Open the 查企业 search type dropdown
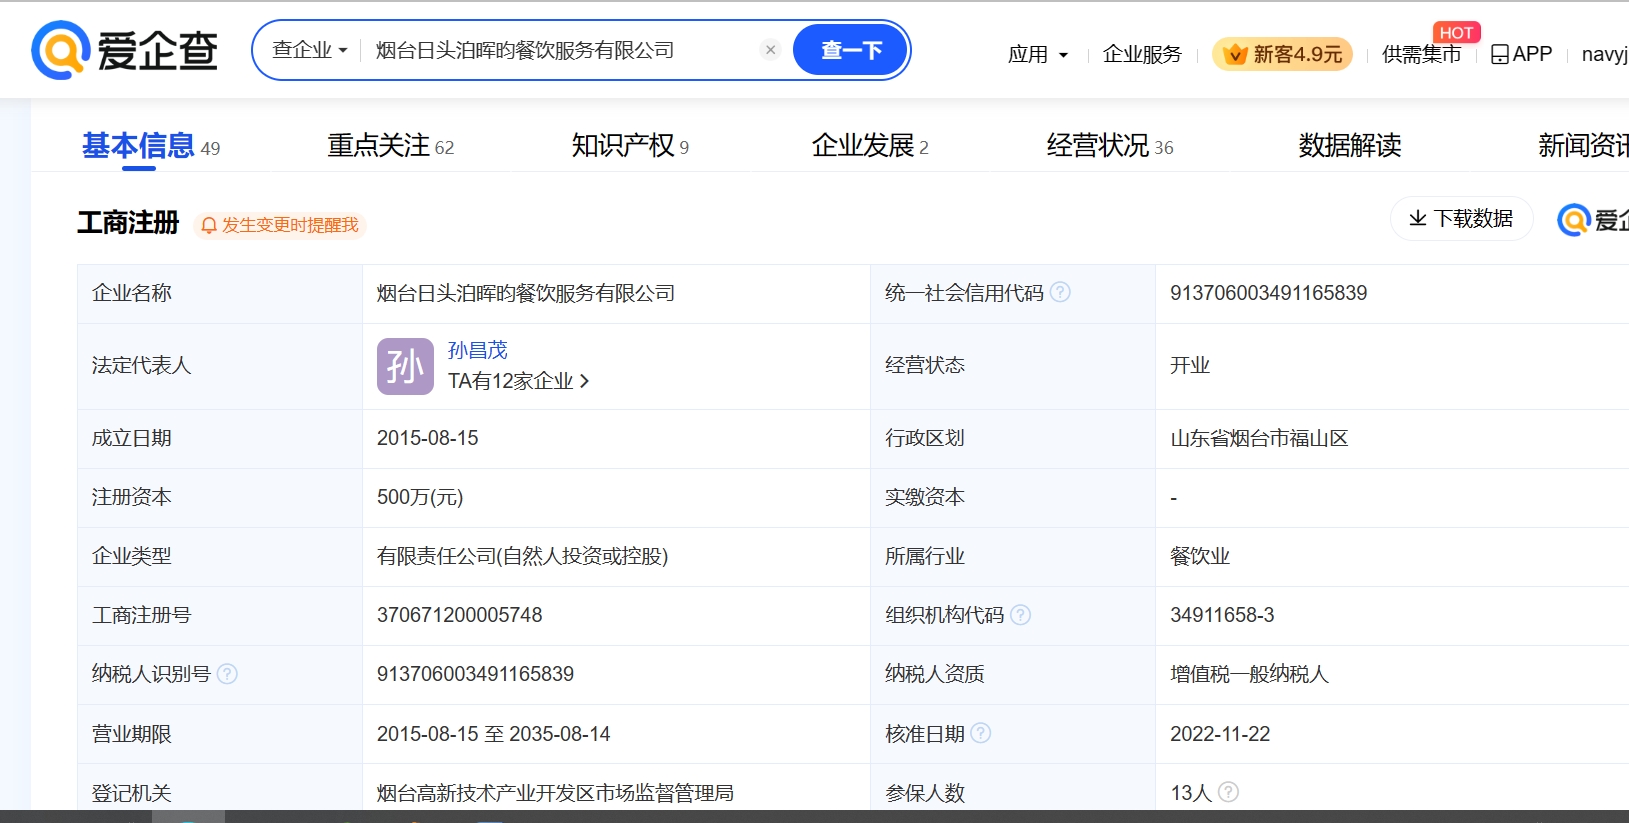Screen dimensions: 1629x823 click(x=309, y=50)
